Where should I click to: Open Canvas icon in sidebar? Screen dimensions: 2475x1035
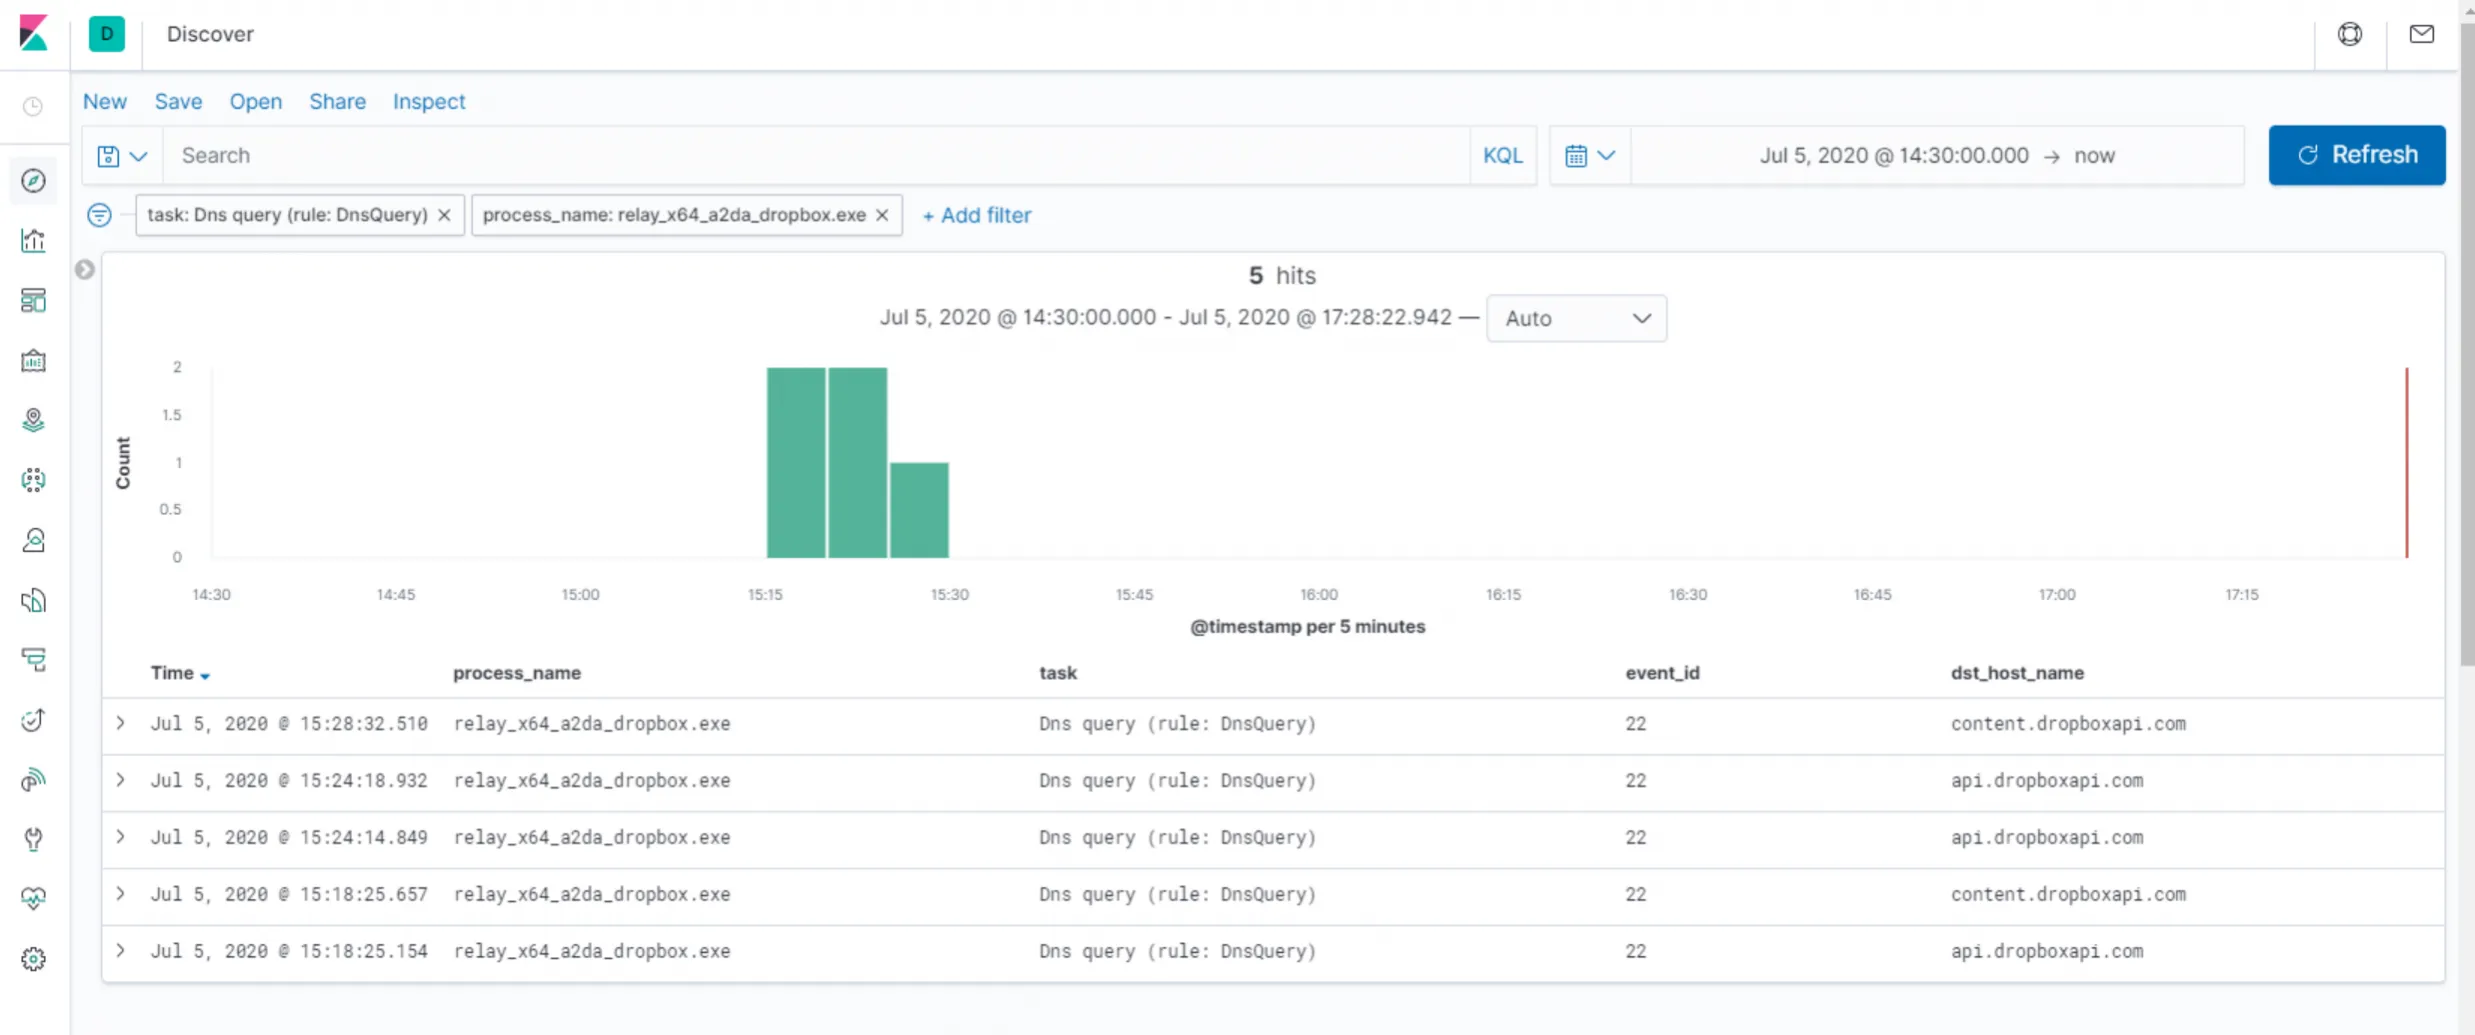pyautogui.click(x=33, y=361)
